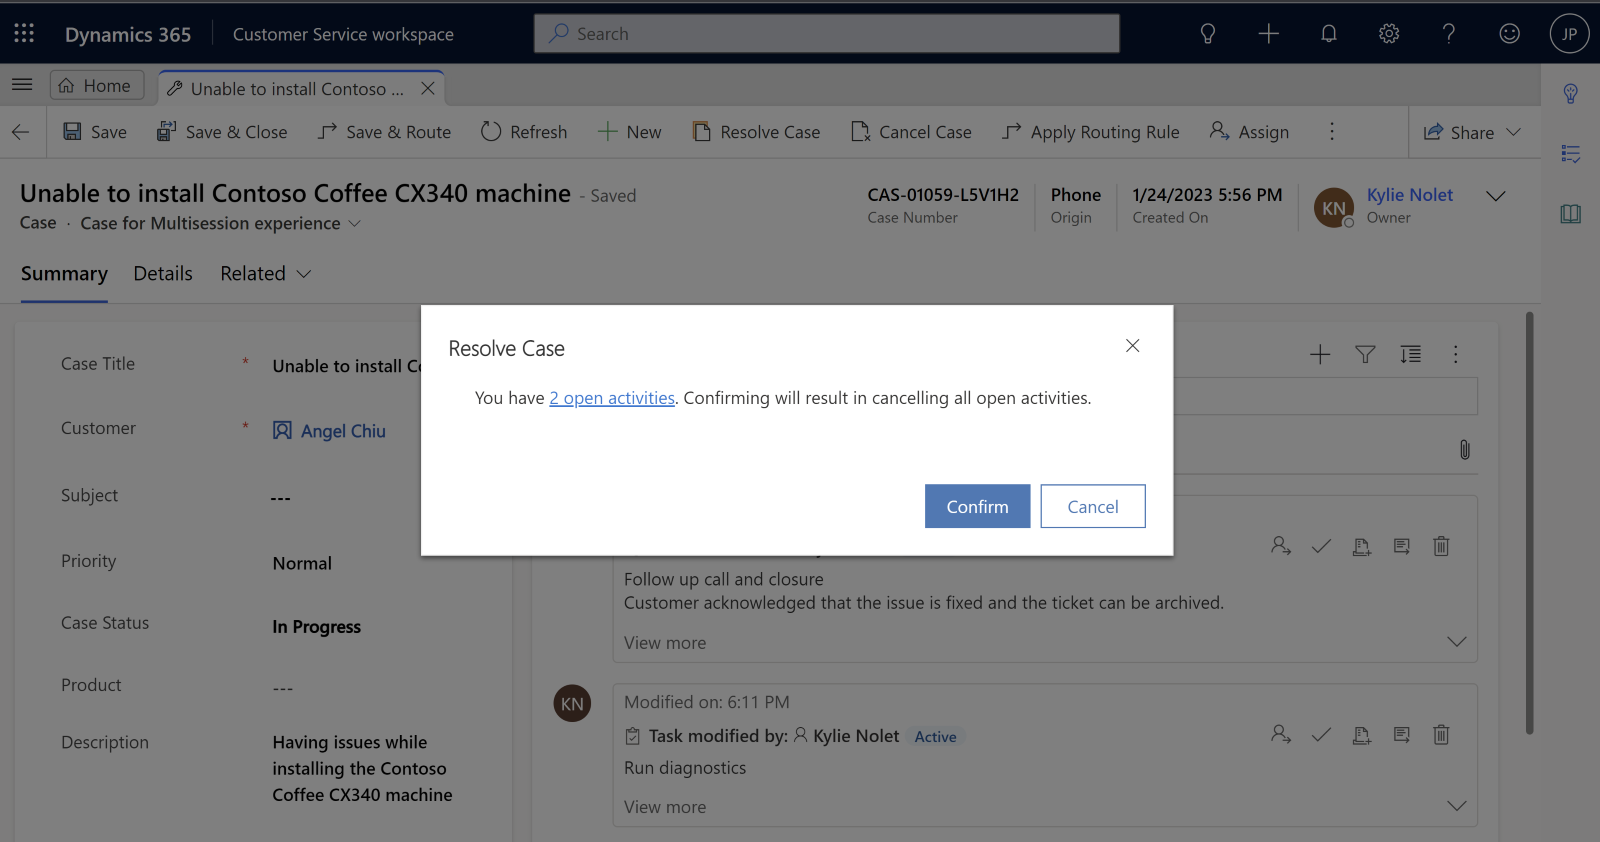Click Save & Route command
This screenshot has width=1600, height=842.
click(385, 132)
